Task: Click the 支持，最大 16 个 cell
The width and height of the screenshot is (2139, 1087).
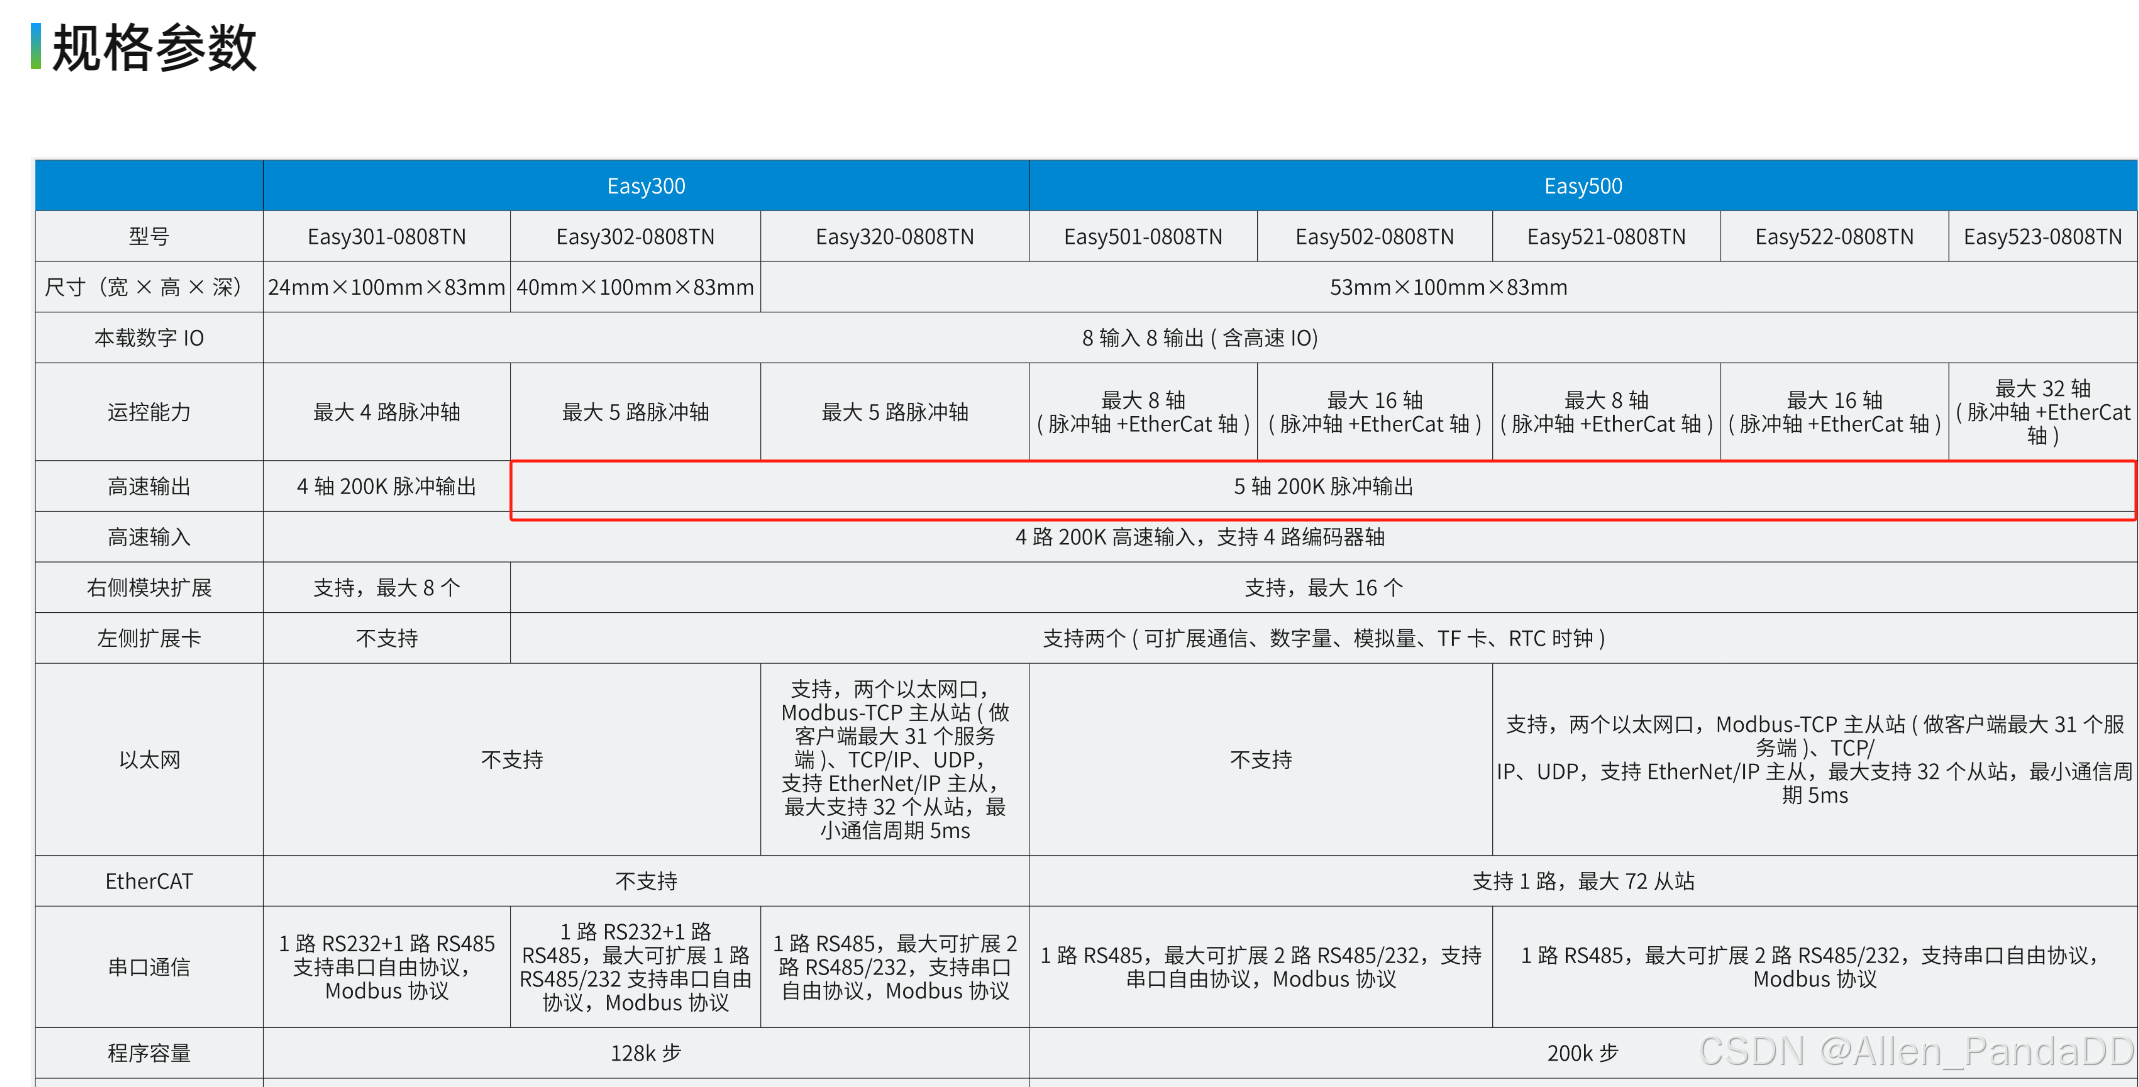Action: pos(1324,588)
